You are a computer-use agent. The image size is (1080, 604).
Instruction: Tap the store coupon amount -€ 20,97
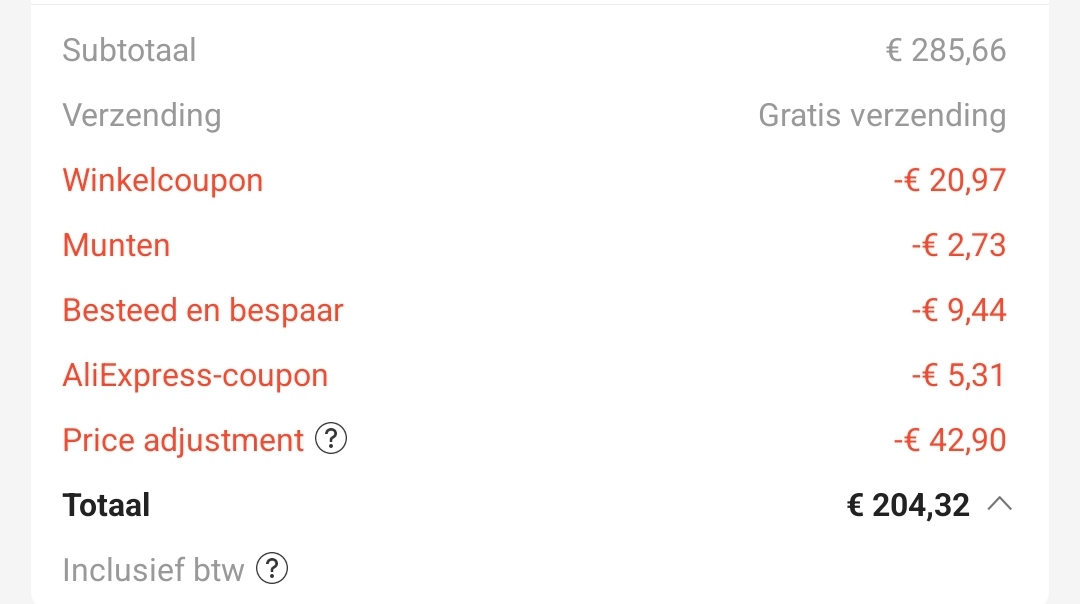coord(950,180)
